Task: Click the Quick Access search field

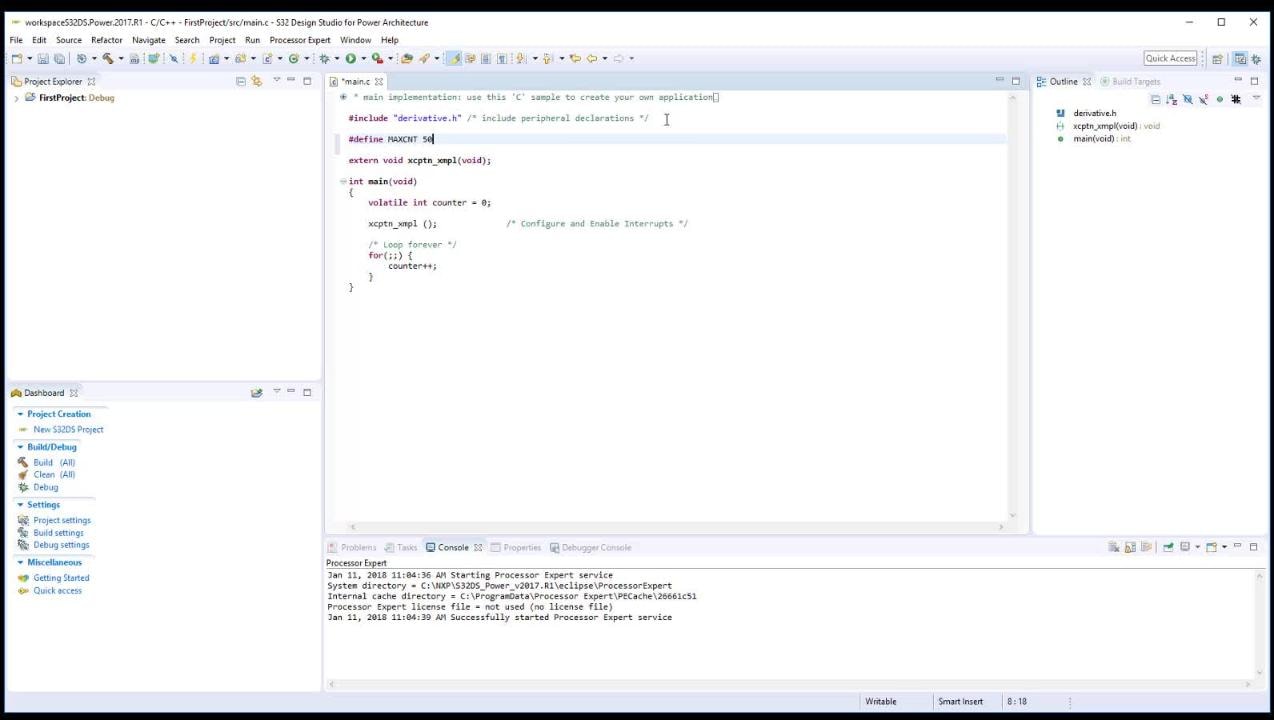Action: [x=1170, y=59]
